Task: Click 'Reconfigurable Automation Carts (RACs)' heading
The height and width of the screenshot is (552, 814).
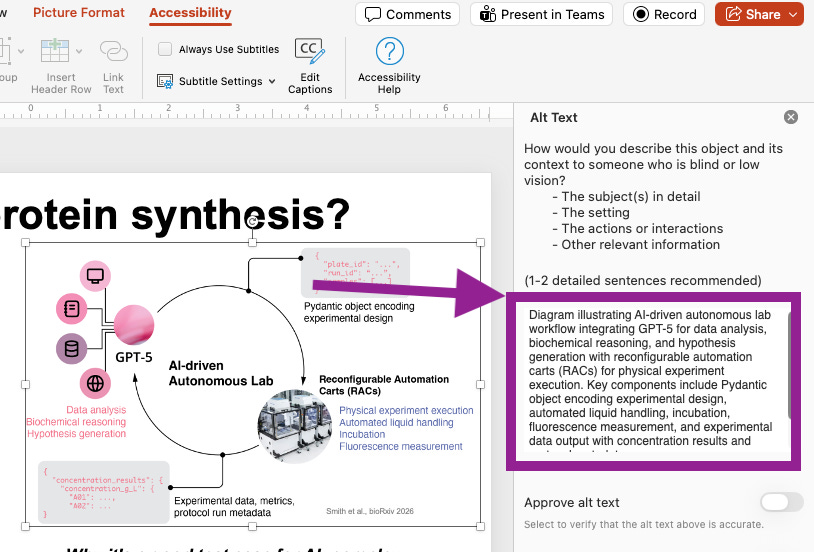Action: [x=384, y=385]
